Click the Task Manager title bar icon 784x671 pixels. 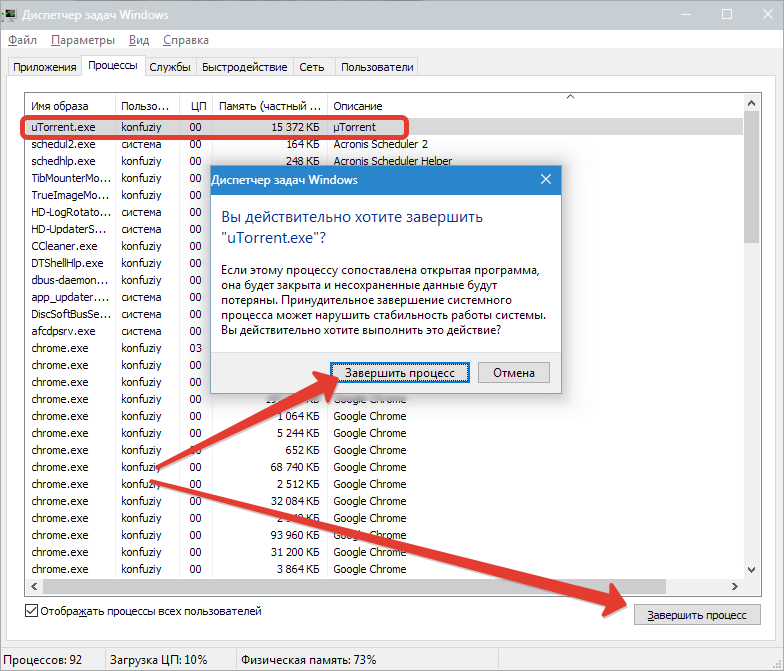point(10,14)
